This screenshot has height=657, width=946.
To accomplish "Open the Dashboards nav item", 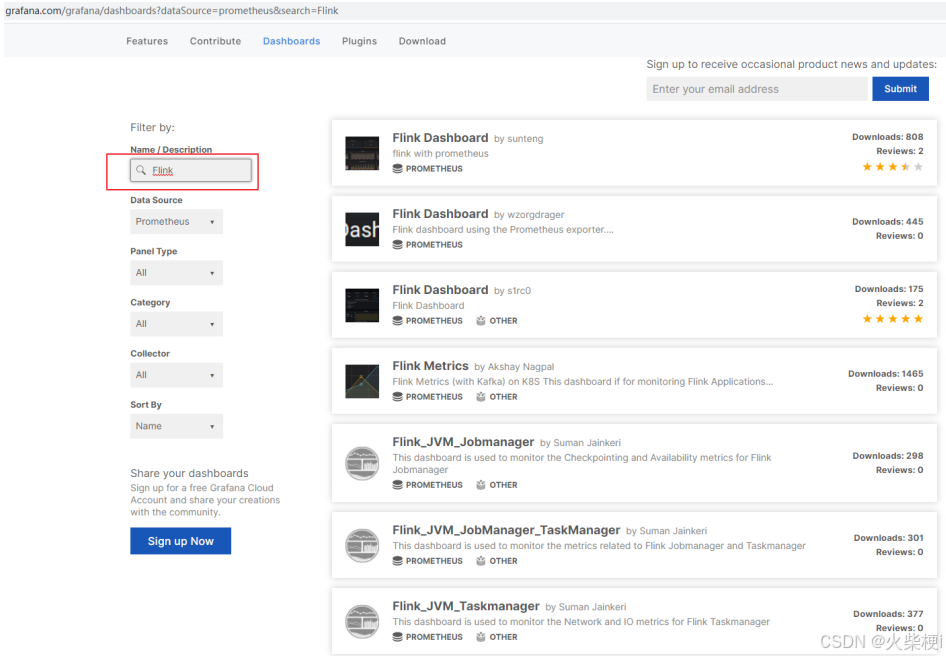I will tap(291, 41).
